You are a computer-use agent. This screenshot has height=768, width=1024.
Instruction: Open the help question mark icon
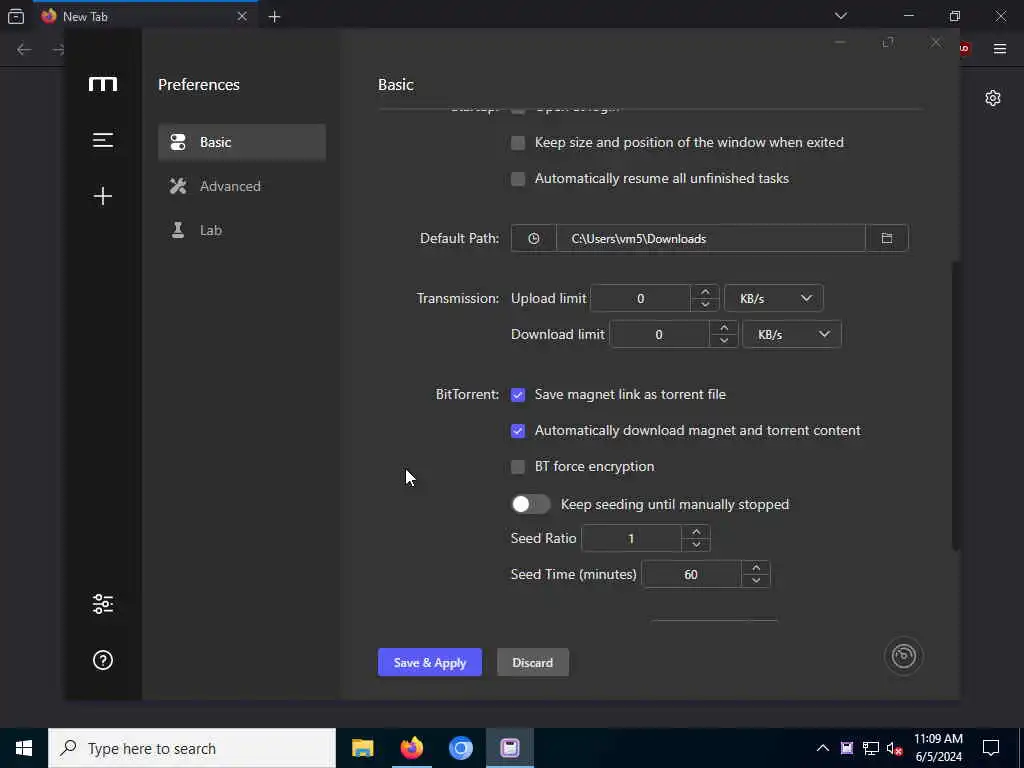click(x=103, y=660)
